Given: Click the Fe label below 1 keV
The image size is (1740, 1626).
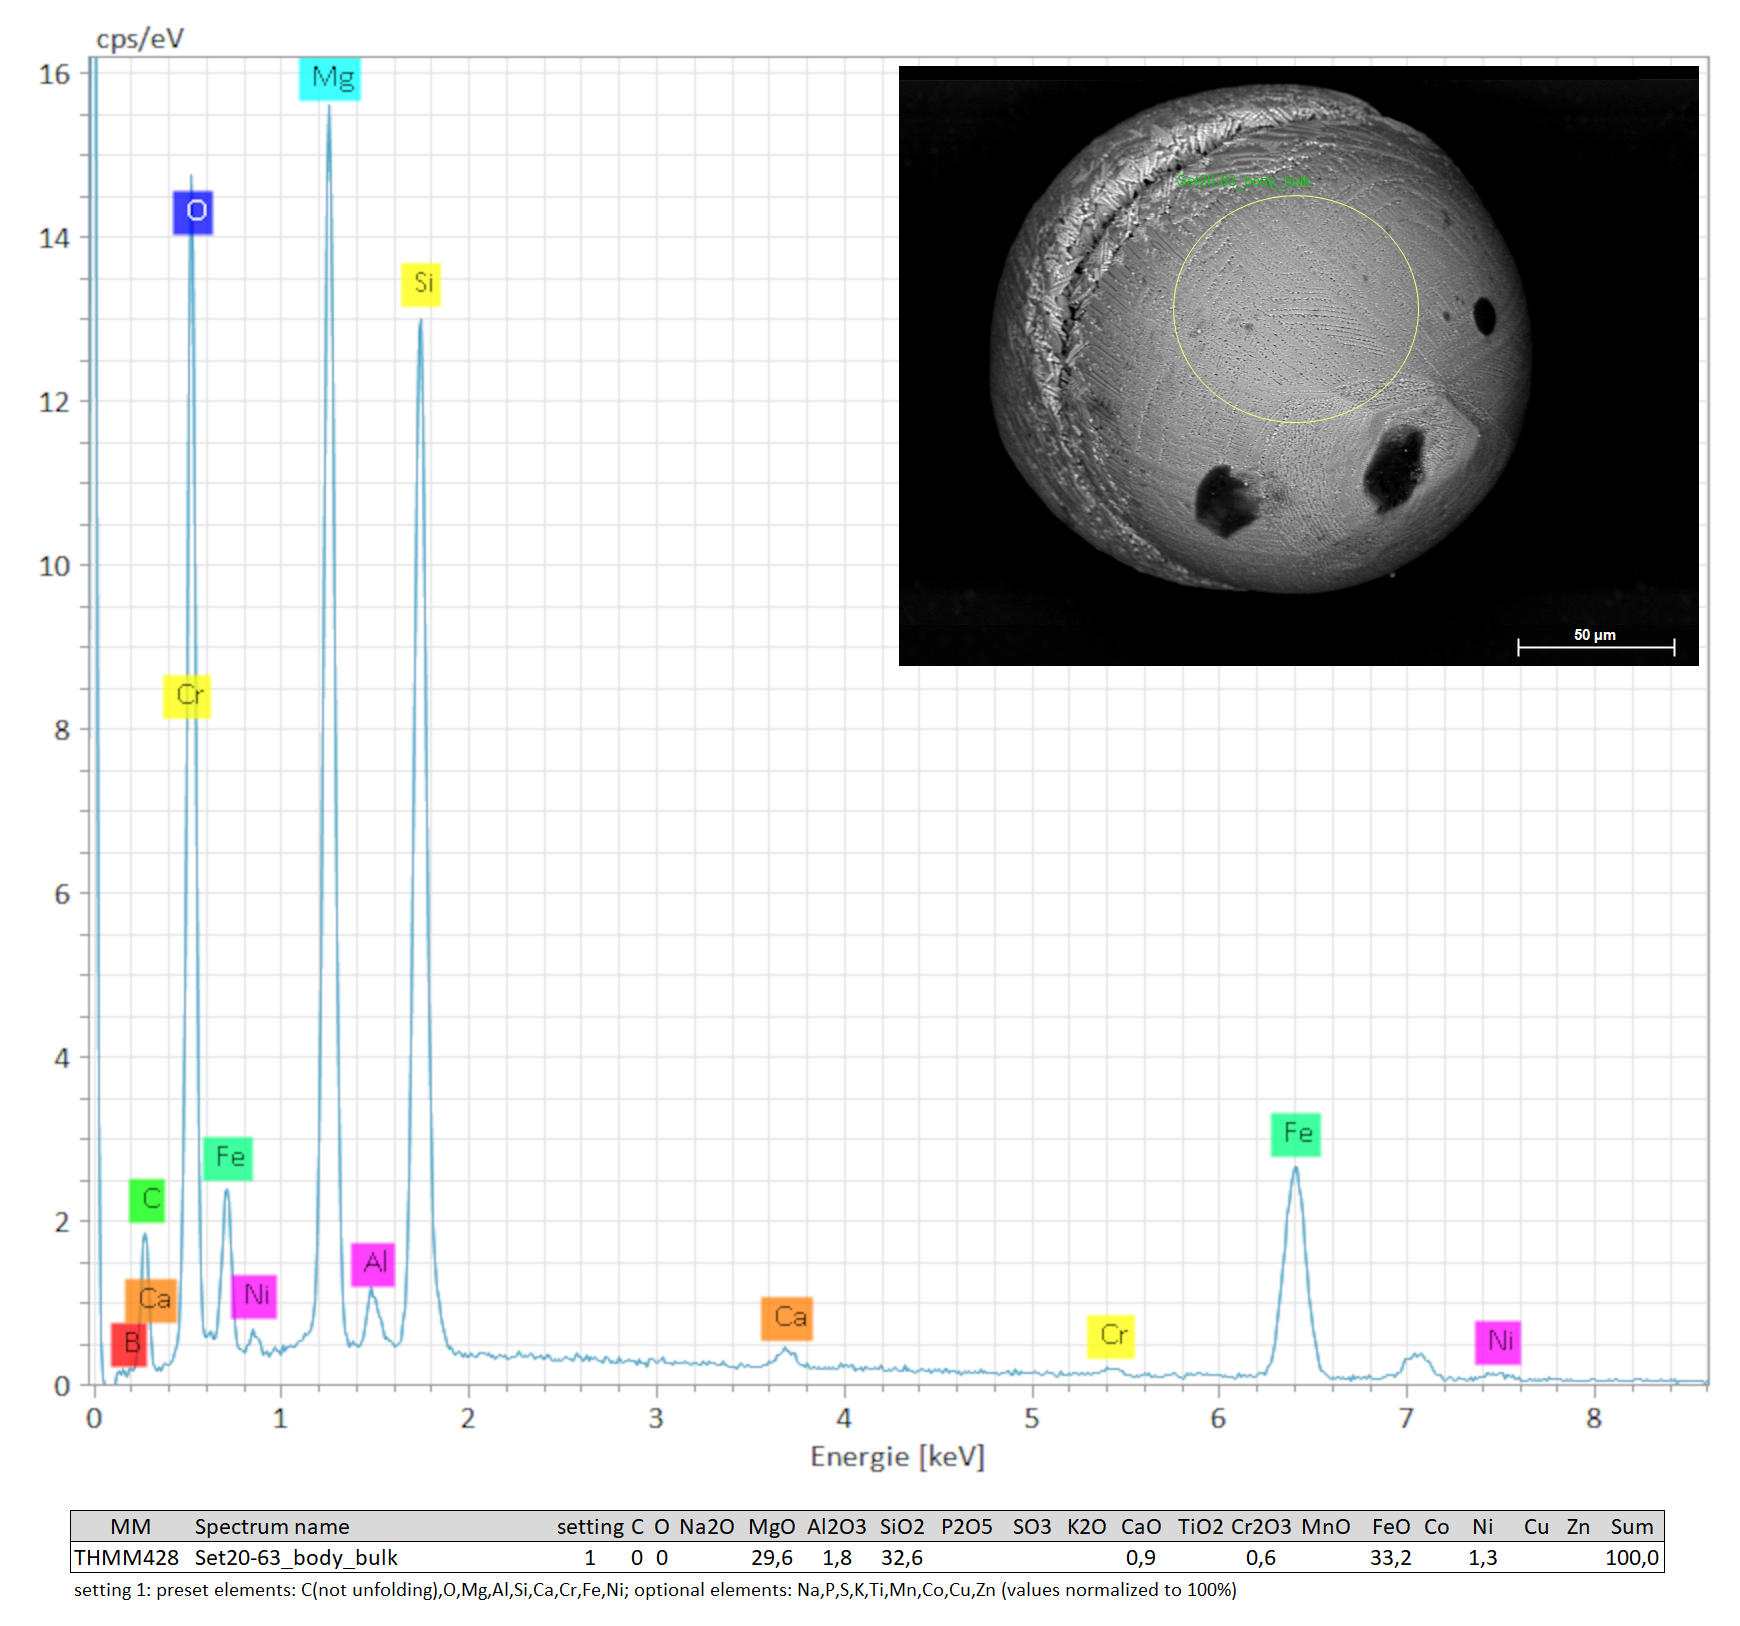Looking at the screenshot, I should tap(228, 1158).
